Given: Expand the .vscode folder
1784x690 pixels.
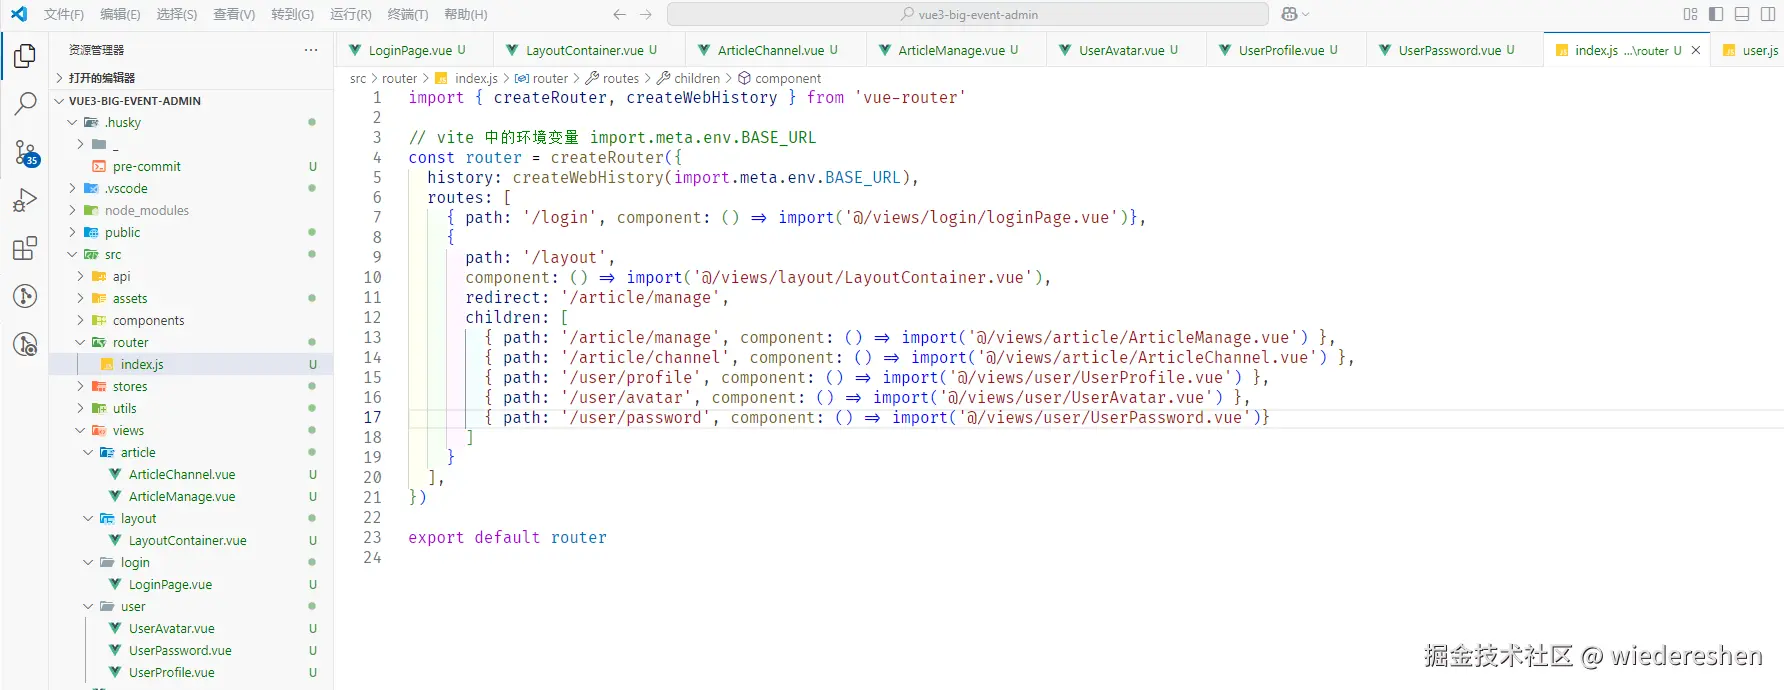Looking at the screenshot, I should pyautogui.click(x=190, y=188).
